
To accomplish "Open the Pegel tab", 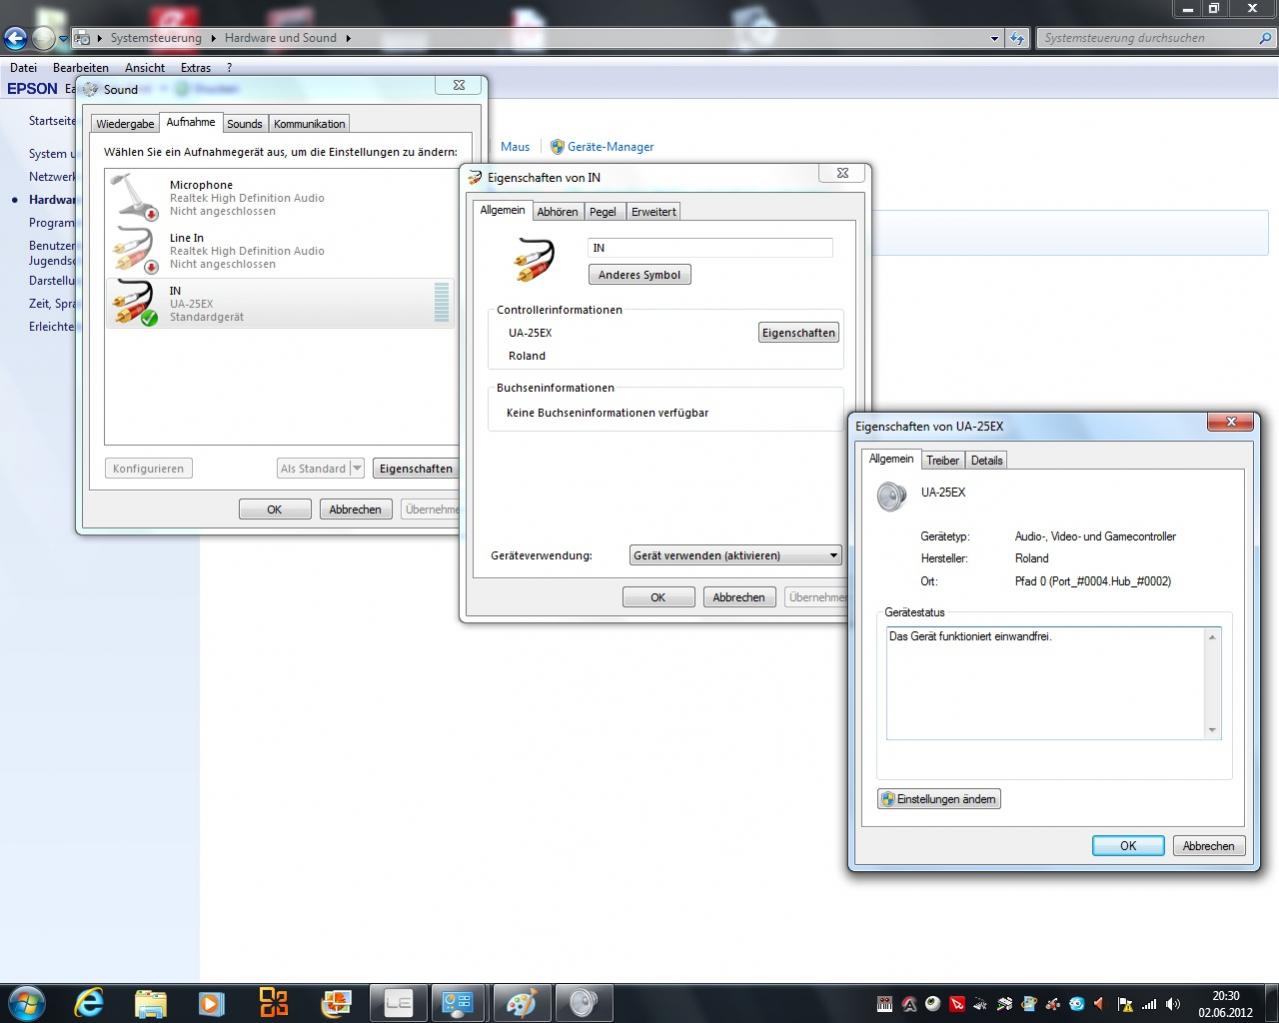I will [603, 212].
